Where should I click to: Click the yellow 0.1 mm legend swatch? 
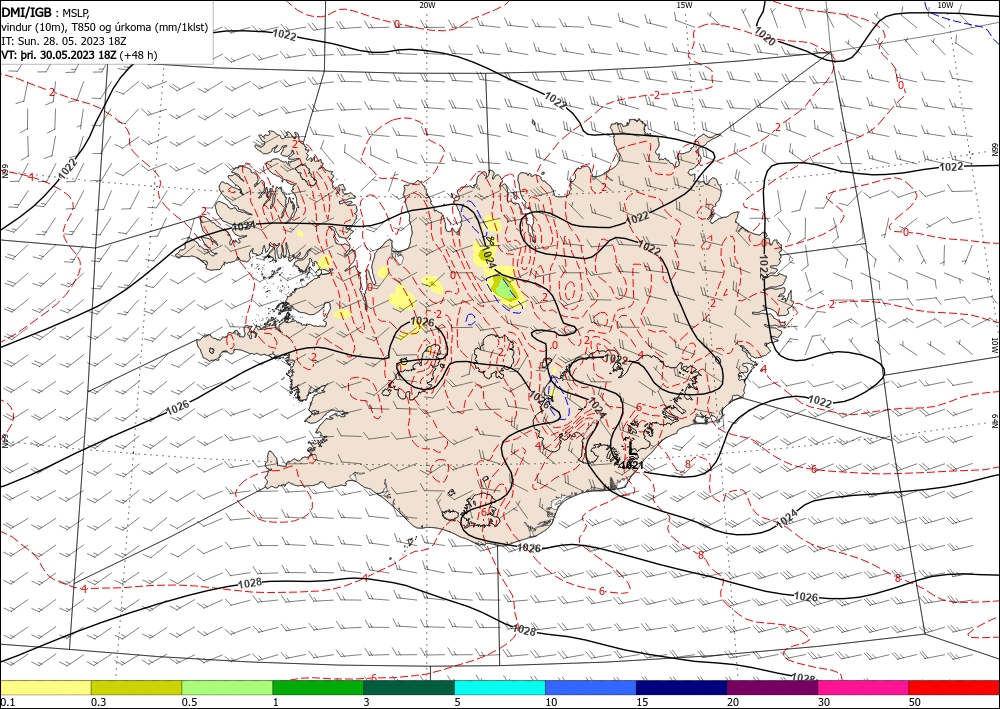(46, 687)
